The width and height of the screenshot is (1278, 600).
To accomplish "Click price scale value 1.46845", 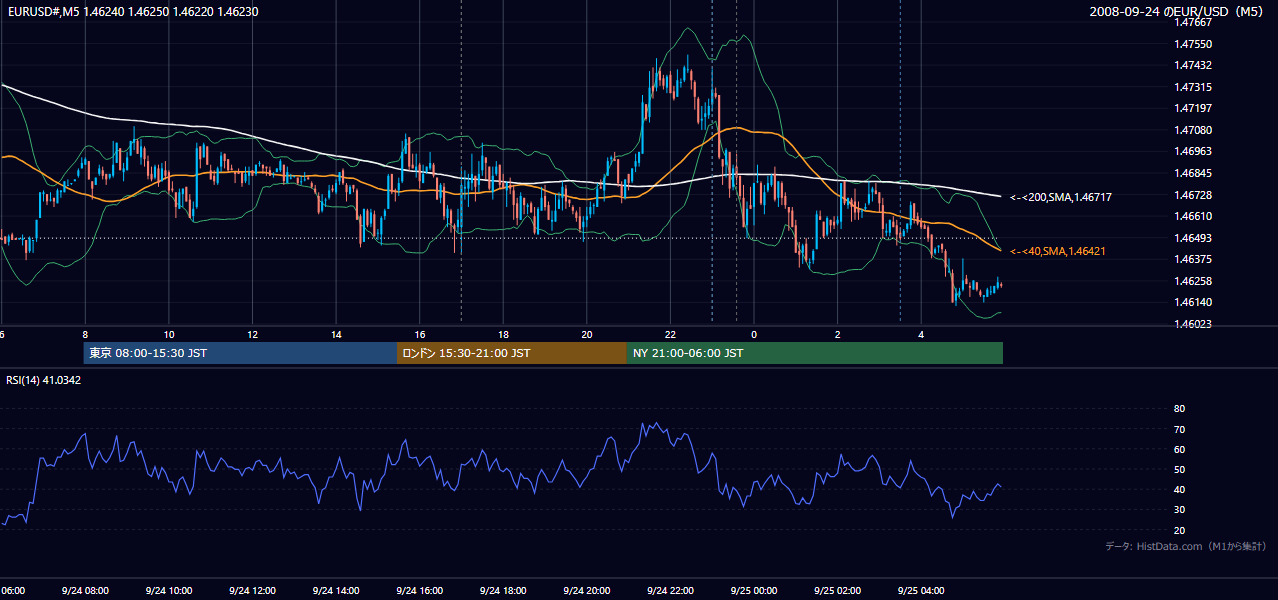I will tap(1192, 173).
